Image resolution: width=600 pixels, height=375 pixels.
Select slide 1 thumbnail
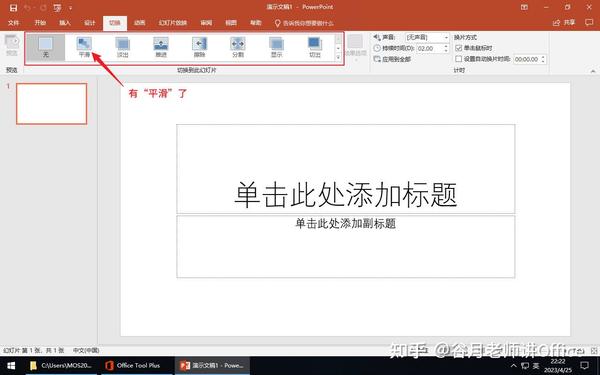tap(52, 104)
